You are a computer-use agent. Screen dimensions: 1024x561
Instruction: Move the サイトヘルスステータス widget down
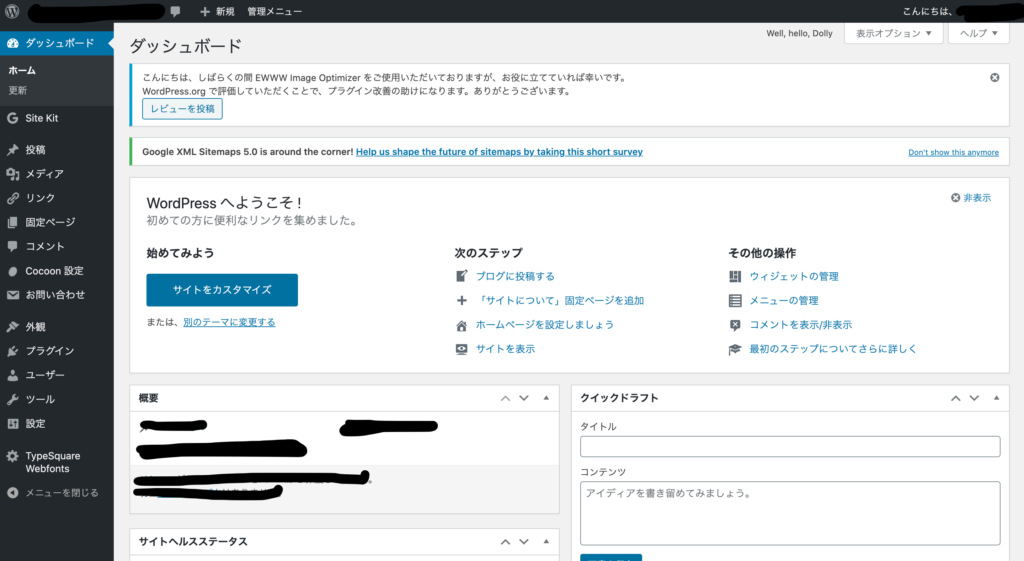point(524,541)
